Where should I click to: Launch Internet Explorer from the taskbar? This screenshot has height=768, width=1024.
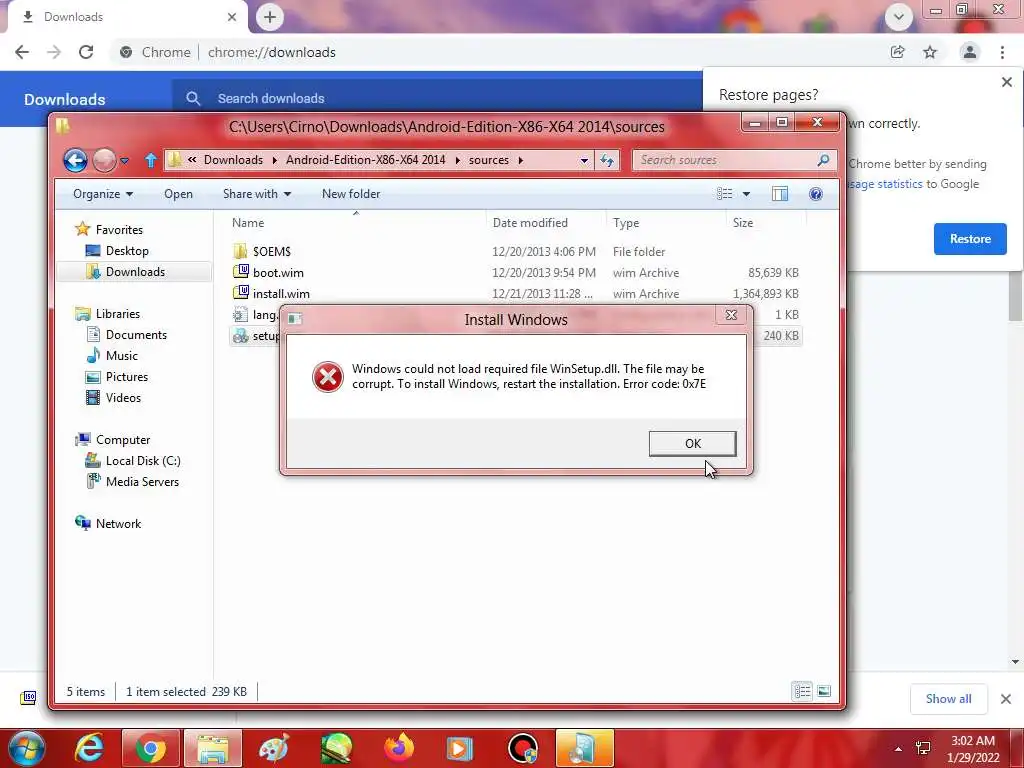(89, 748)
